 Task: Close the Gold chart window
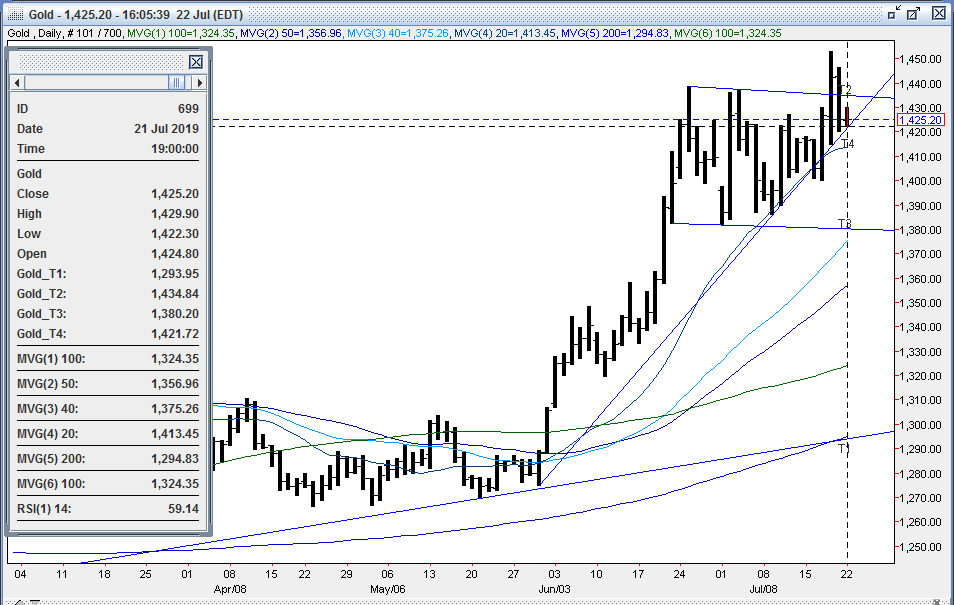(x=939, y=14)
